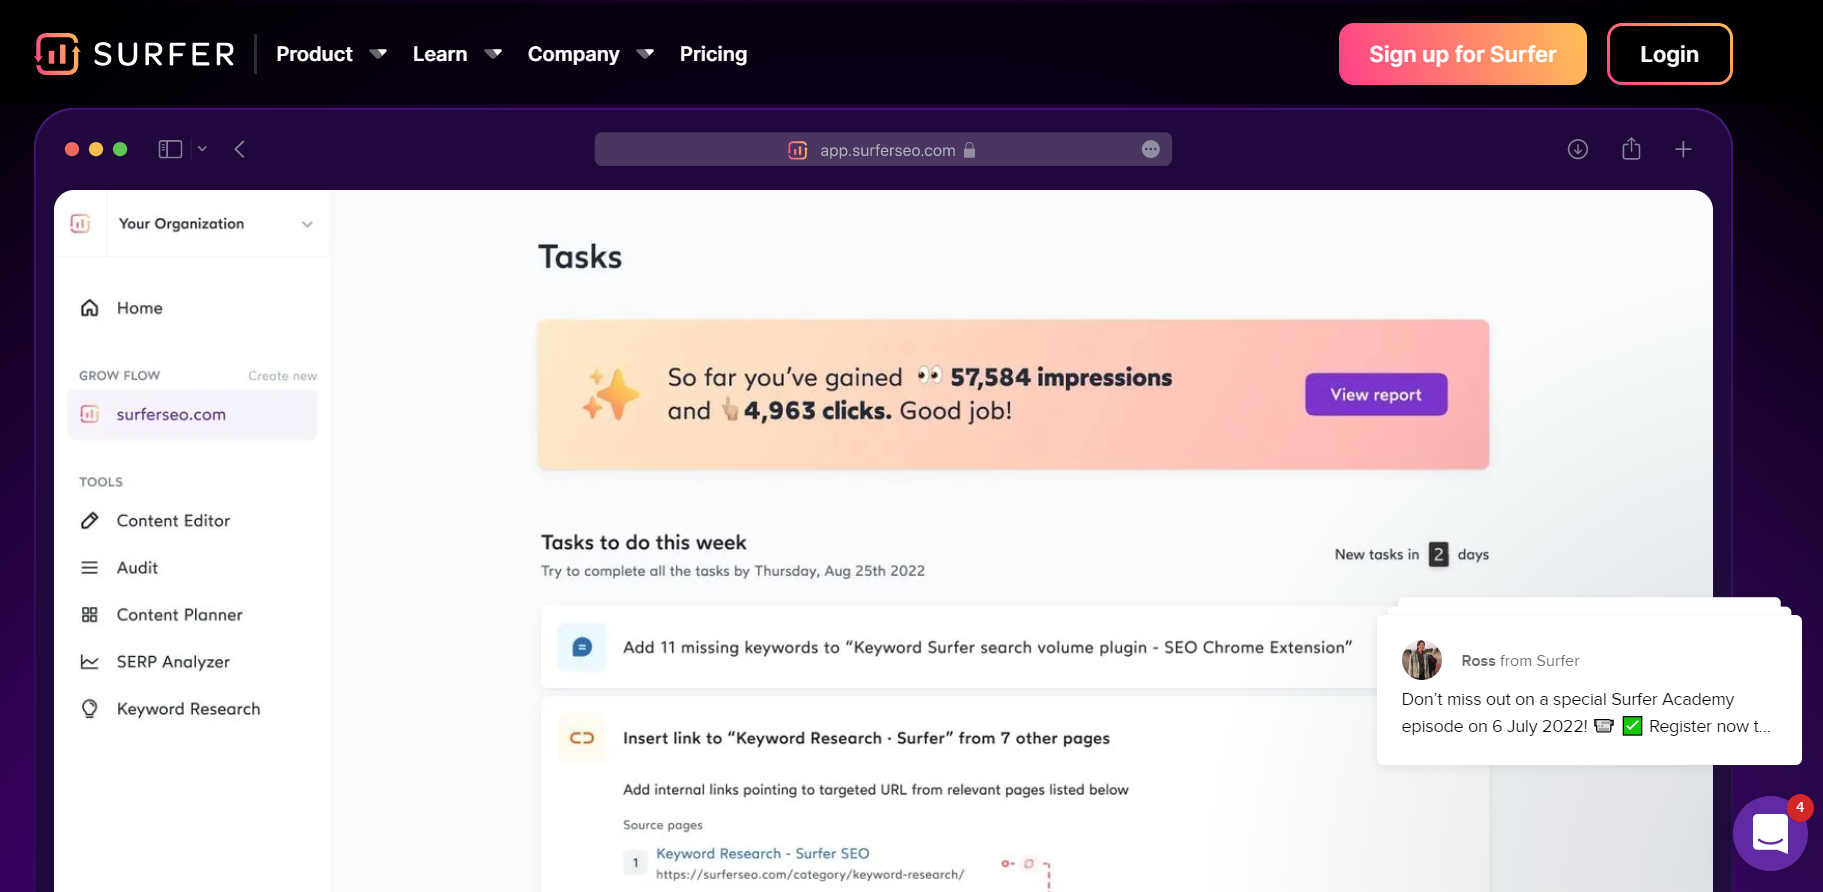Open Keyword Research - Surfer SEO link
The height and width of the screenshot is (892, 1823).
coord(763,853)
